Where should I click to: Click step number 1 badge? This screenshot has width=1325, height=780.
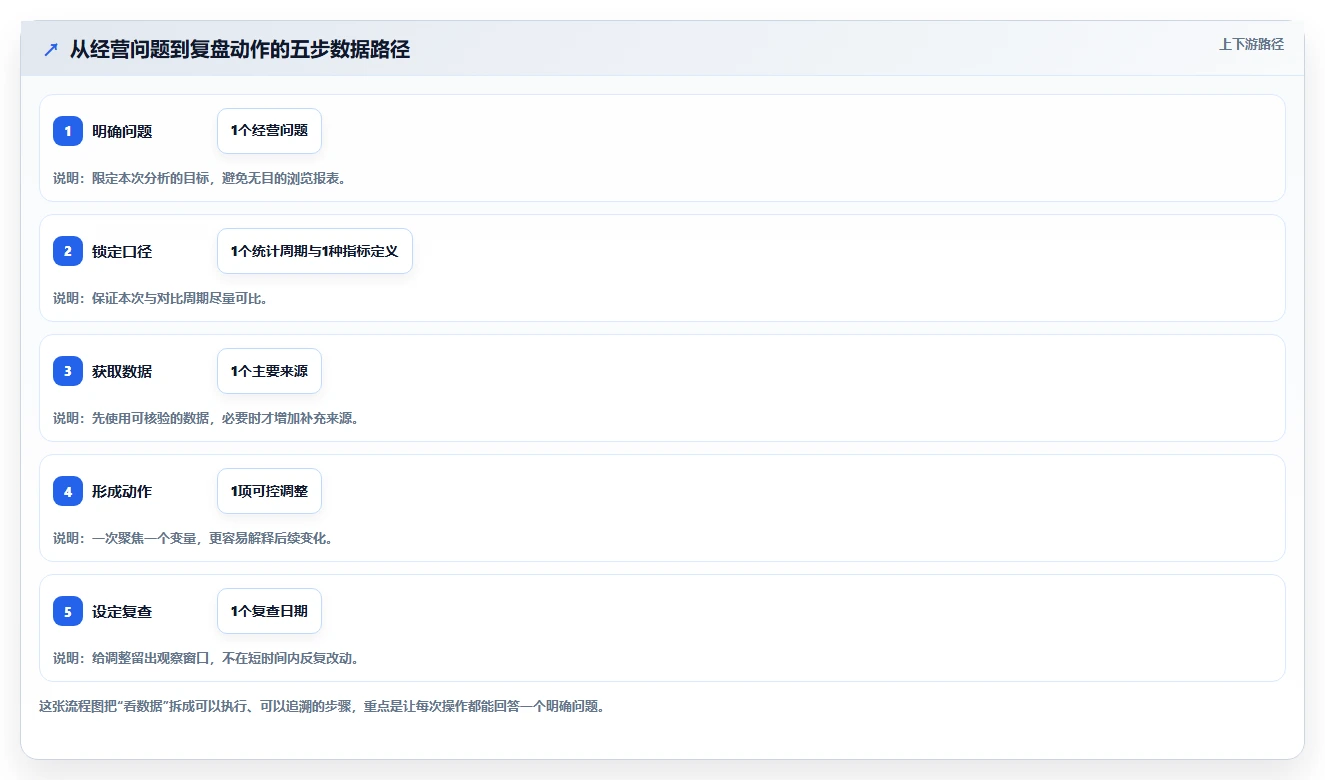(x=68, y=131)
